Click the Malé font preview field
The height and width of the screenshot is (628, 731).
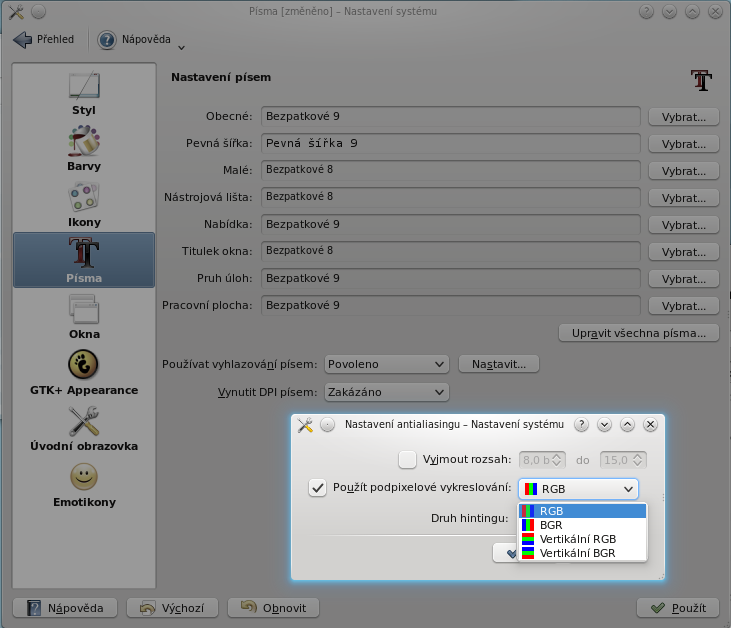coord(451,171)
